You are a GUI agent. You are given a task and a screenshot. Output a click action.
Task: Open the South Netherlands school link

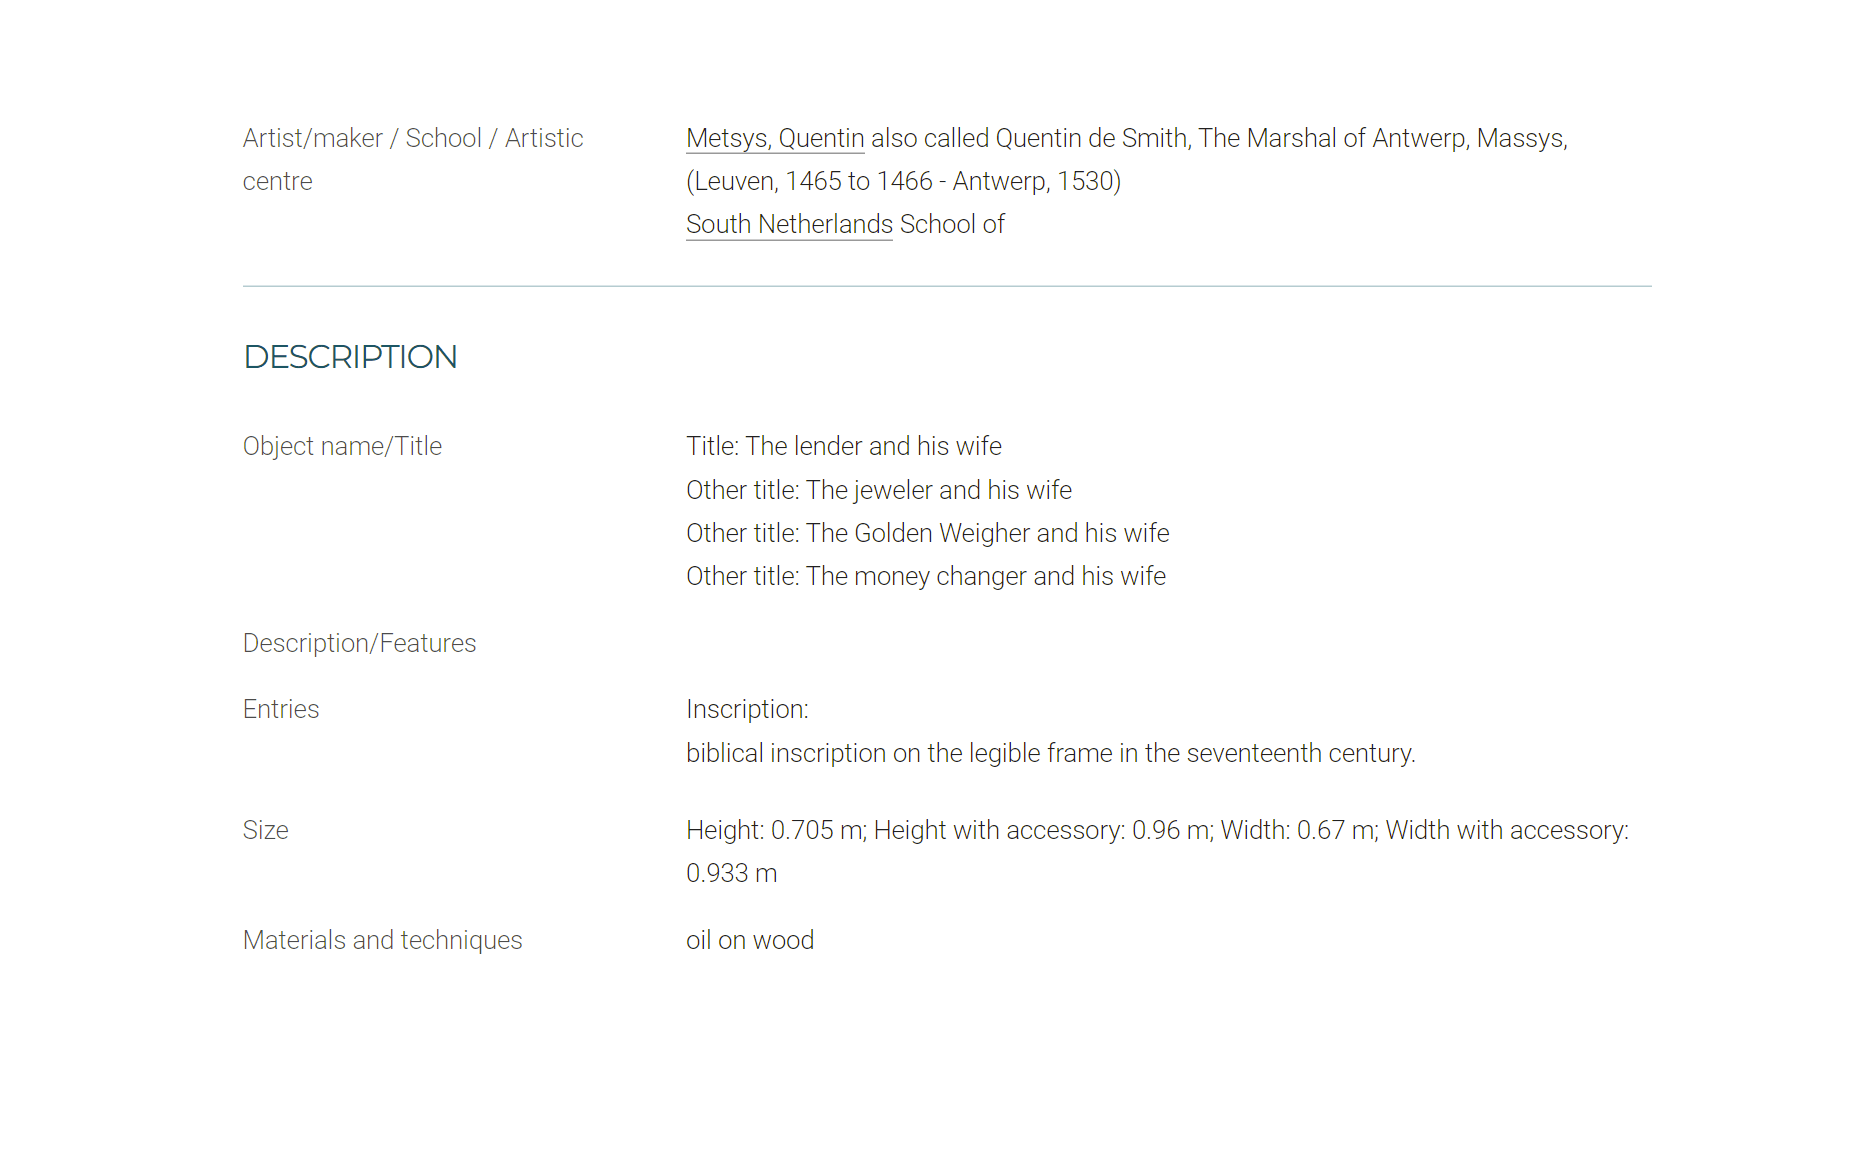[x=789, y=224]
